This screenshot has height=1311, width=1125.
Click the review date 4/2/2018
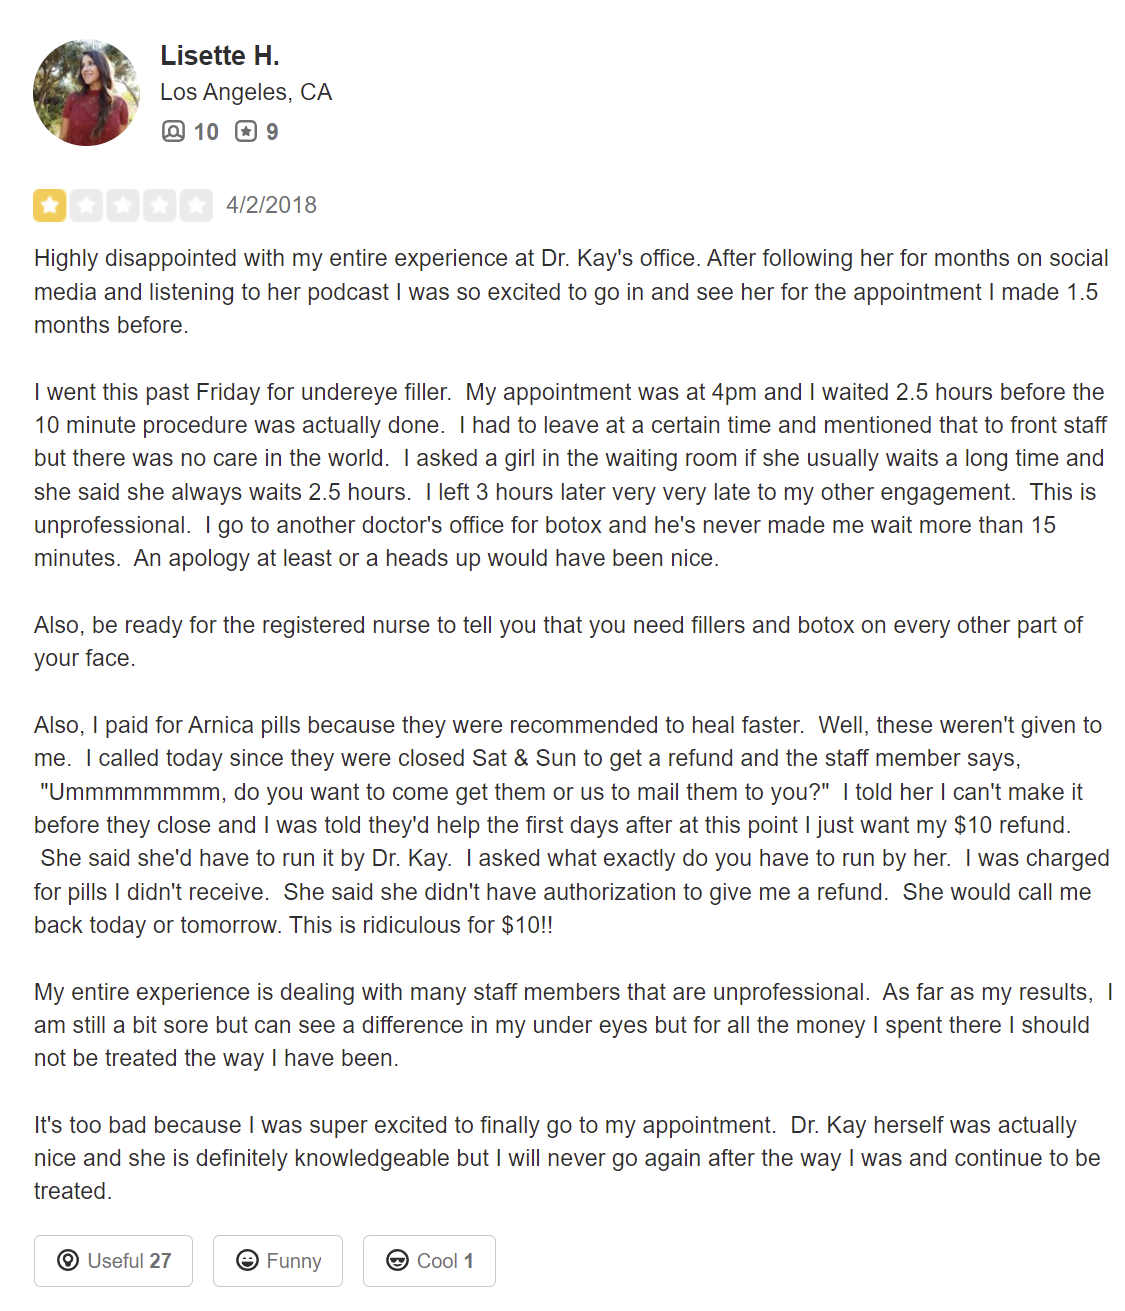271,205
